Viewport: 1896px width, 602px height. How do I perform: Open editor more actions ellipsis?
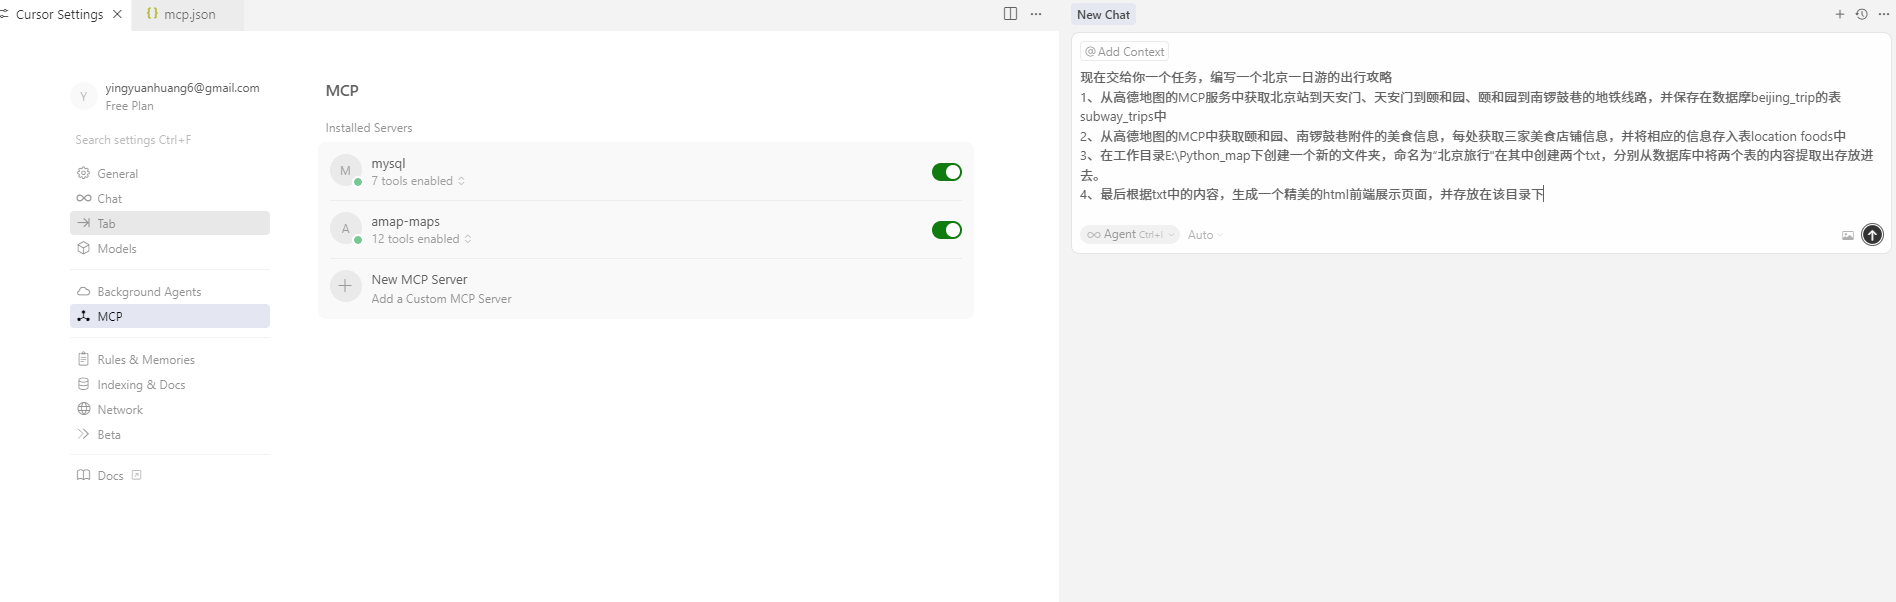tap(1036, 14)
